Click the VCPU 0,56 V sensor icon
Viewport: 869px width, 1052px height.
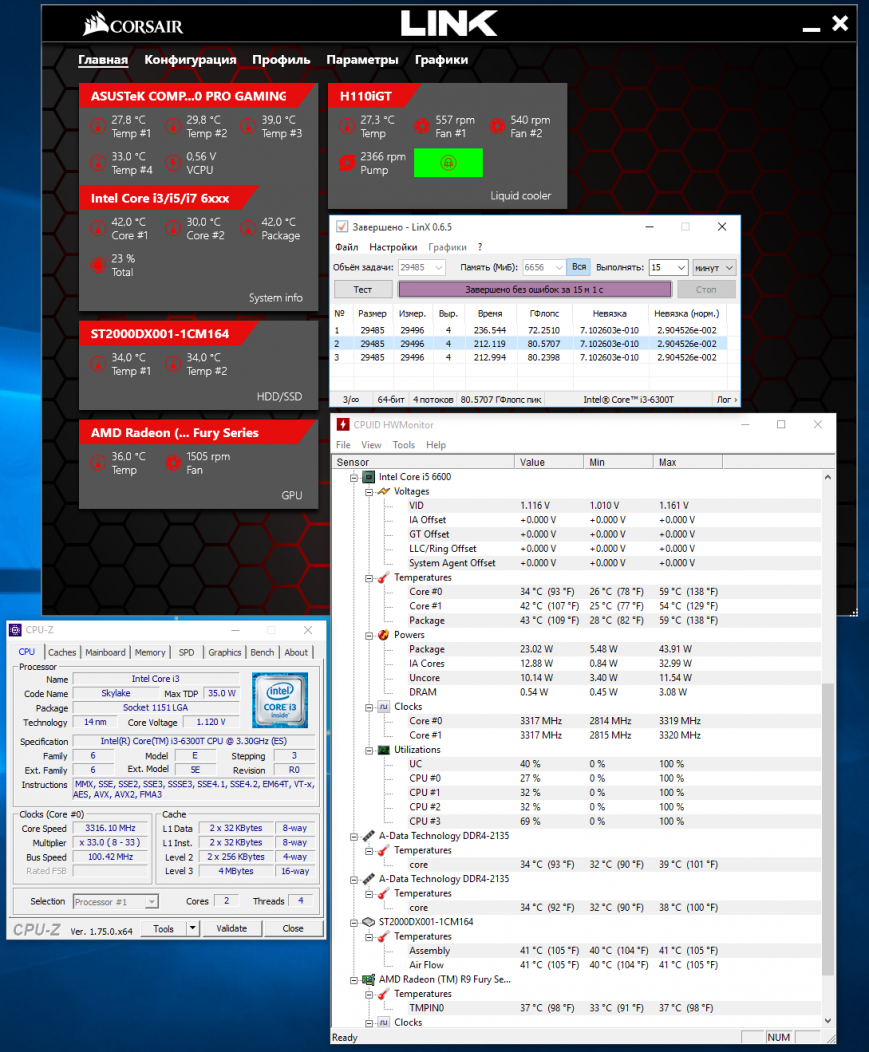tap(173, 162)
